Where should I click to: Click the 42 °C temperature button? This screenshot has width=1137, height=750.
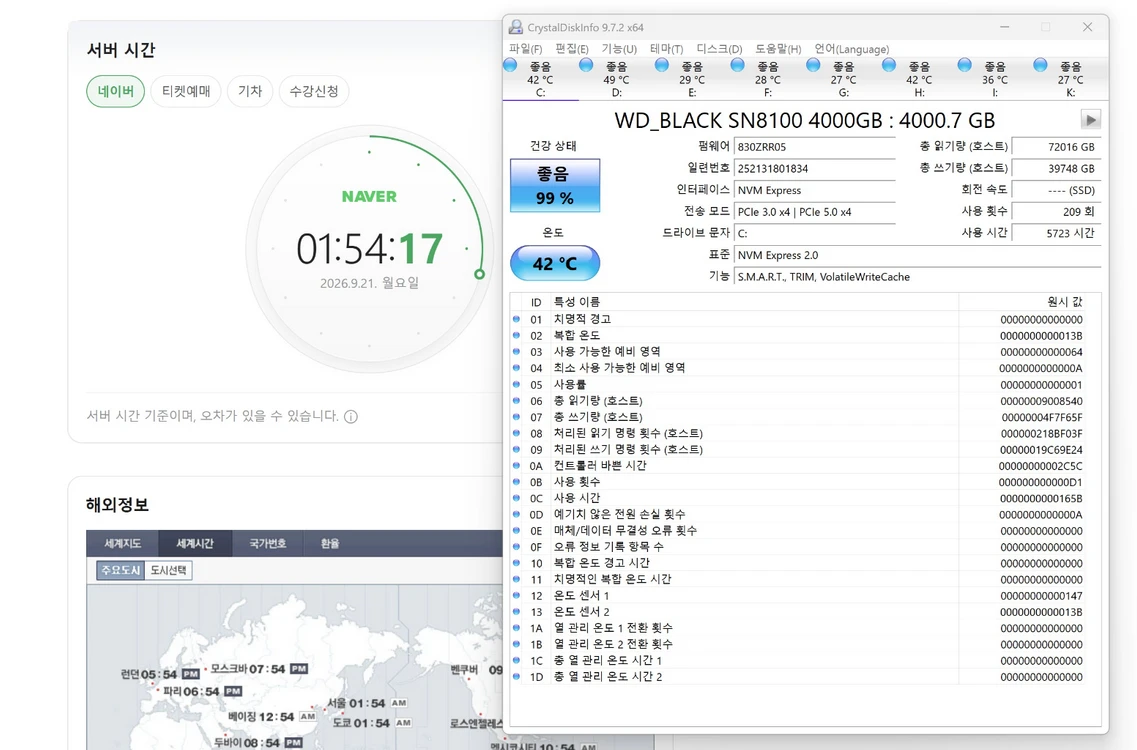click(555, 263)
